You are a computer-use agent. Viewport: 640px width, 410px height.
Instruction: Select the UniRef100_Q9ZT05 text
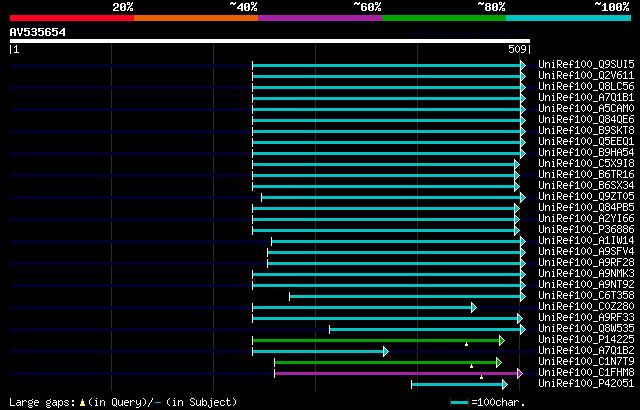586,197
